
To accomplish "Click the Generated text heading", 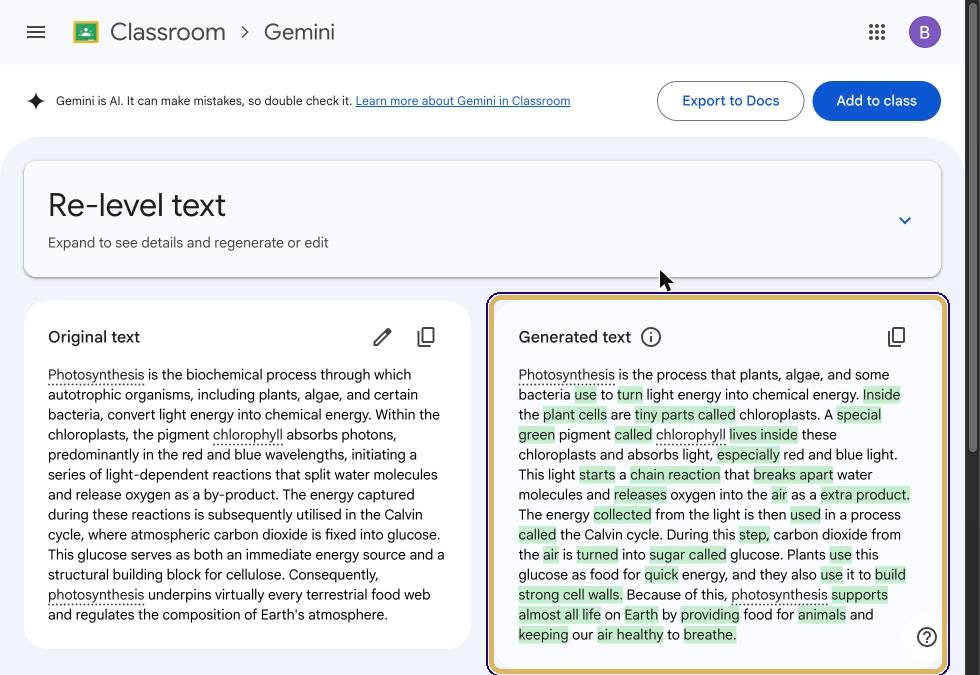I will point(574,337).
